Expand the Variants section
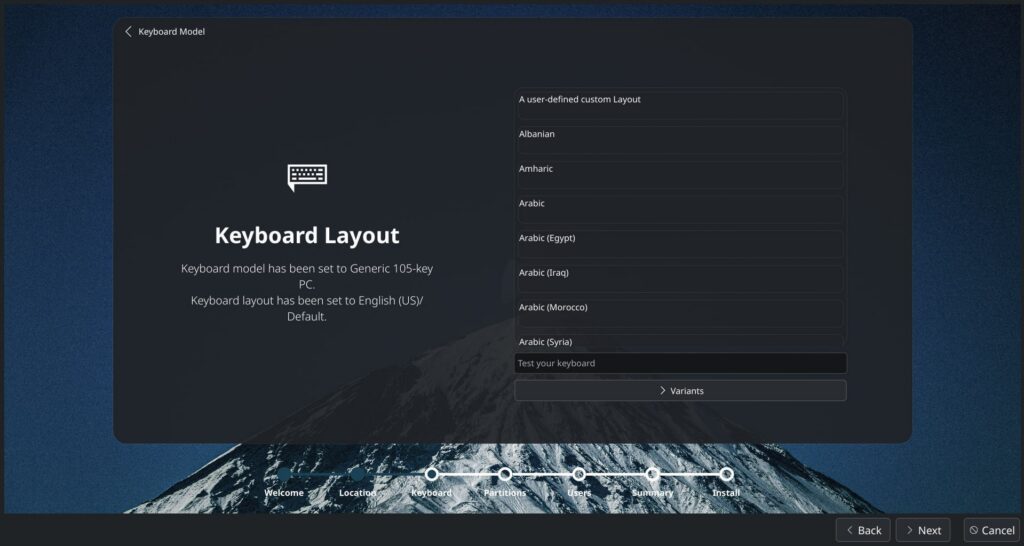Image resolution: width=1024 pixels, height=546 pixels. coord(680,391)
